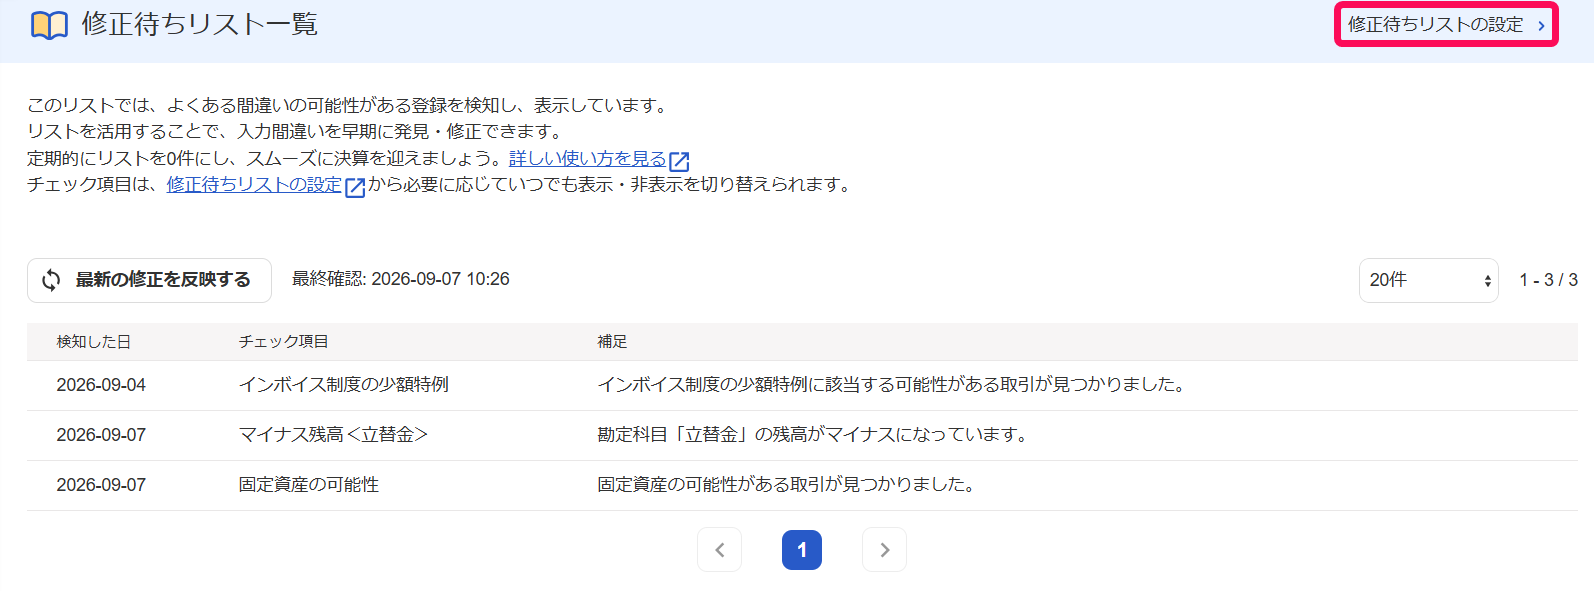Click 2026-09-07 in the 固定資産の可能性 row

pyautogui.click(x=101, y=485)
